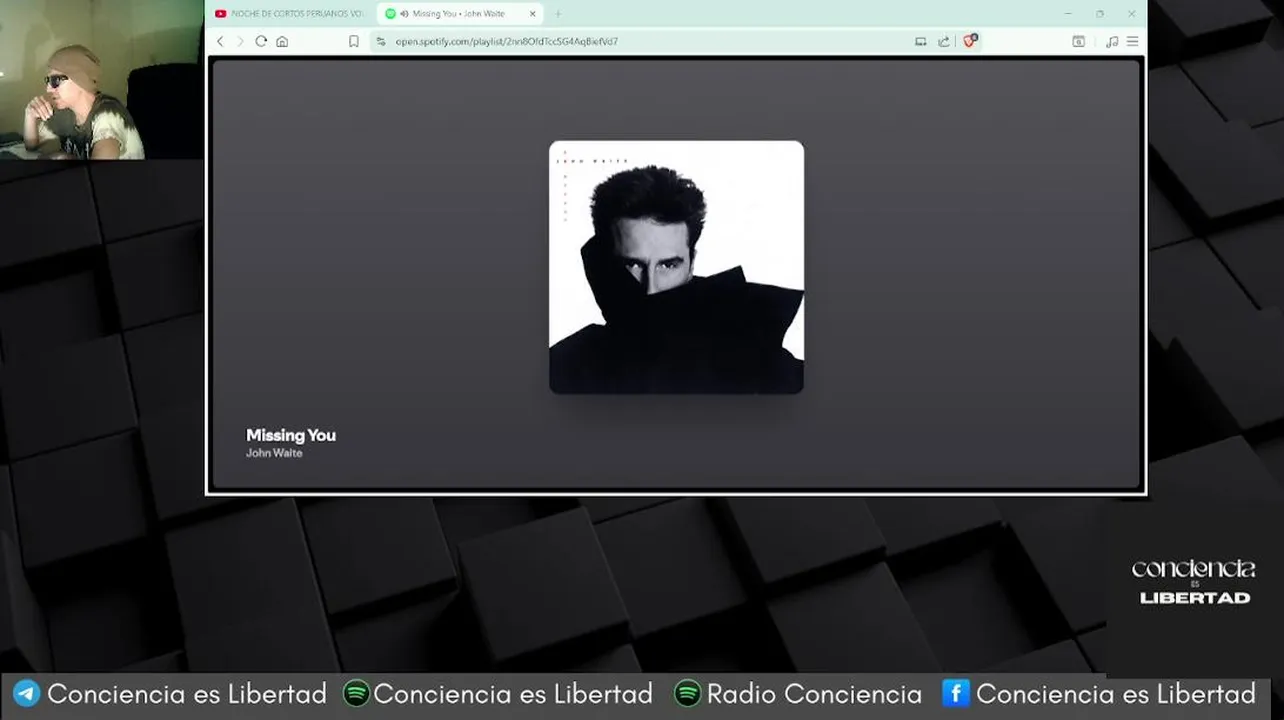Viewport: 1284px width, 720px height.
Task: Close the browser window
Action: pos(1131,14)
